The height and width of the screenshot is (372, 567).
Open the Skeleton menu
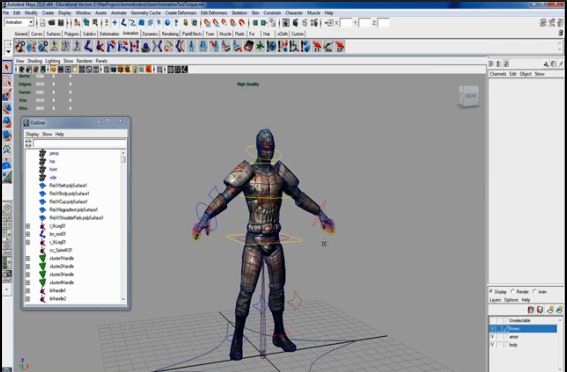(239, 13)
